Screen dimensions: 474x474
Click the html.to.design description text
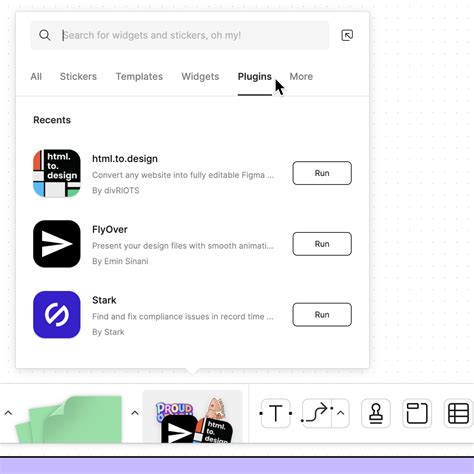pyautogui.click(x=183, y=175)
